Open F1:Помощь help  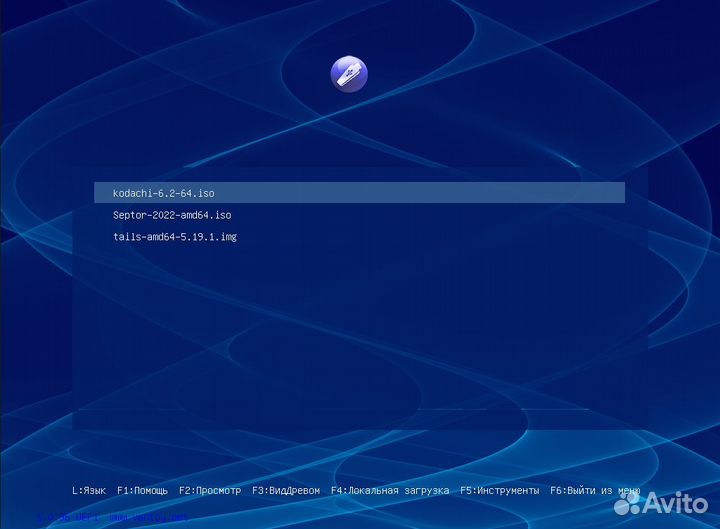point(142,490)
